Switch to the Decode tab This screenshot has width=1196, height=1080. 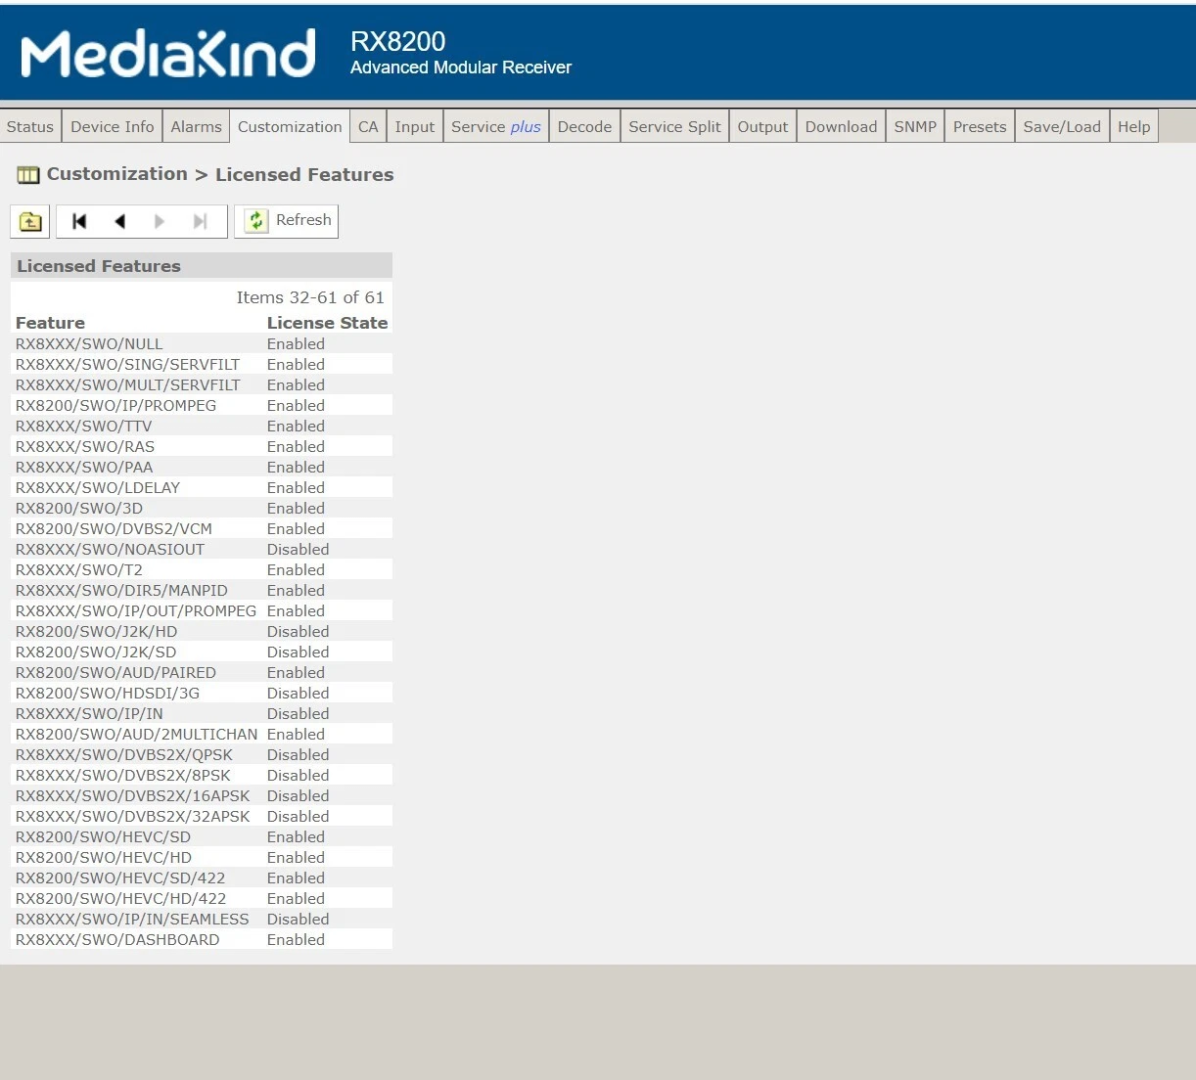(584, 127)
